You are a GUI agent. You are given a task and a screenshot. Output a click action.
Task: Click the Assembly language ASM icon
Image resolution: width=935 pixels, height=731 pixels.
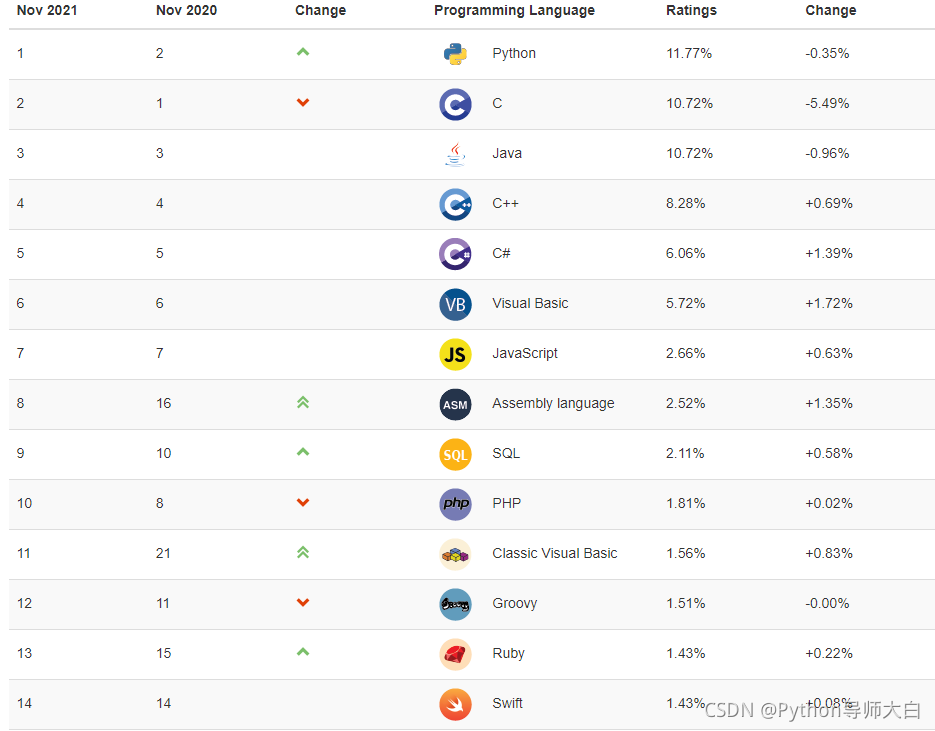[455, 404]
